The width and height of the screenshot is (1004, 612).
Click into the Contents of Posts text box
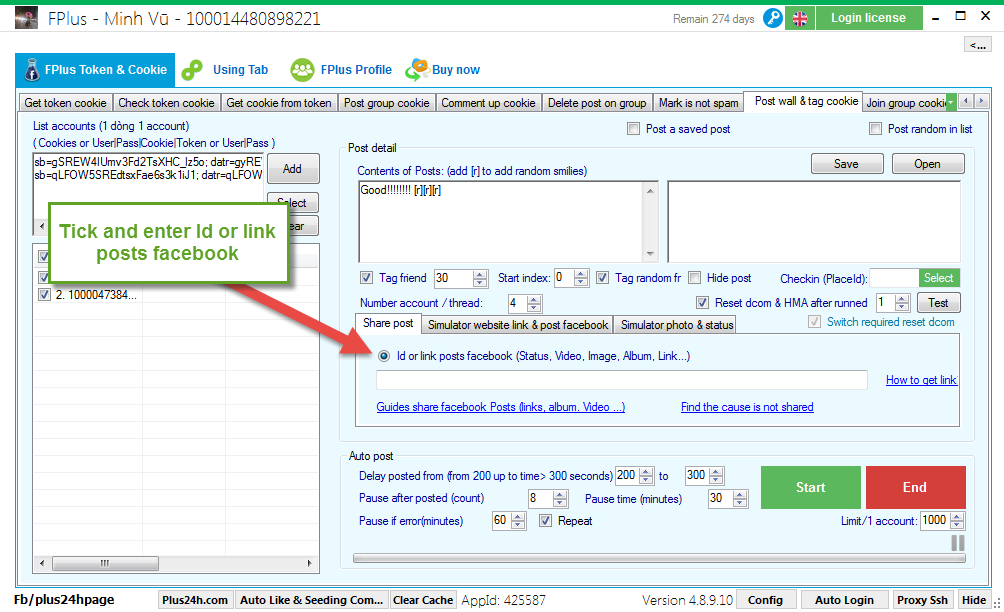tap(501, 221)
